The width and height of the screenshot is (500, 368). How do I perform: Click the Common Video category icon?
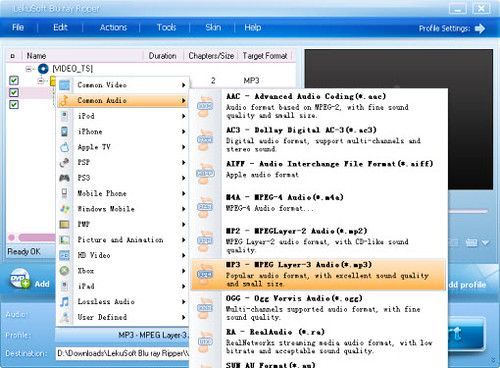[65, 85]
